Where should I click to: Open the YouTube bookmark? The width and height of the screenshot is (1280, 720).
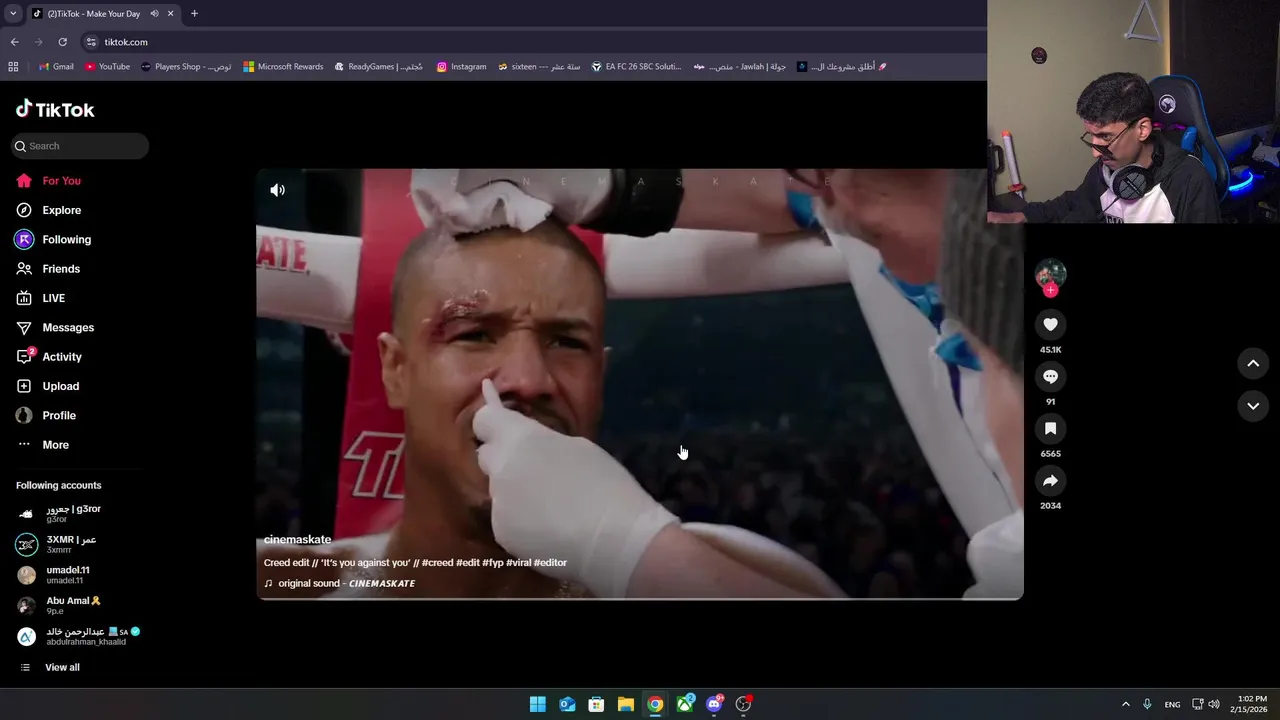[x=107, y=67]
